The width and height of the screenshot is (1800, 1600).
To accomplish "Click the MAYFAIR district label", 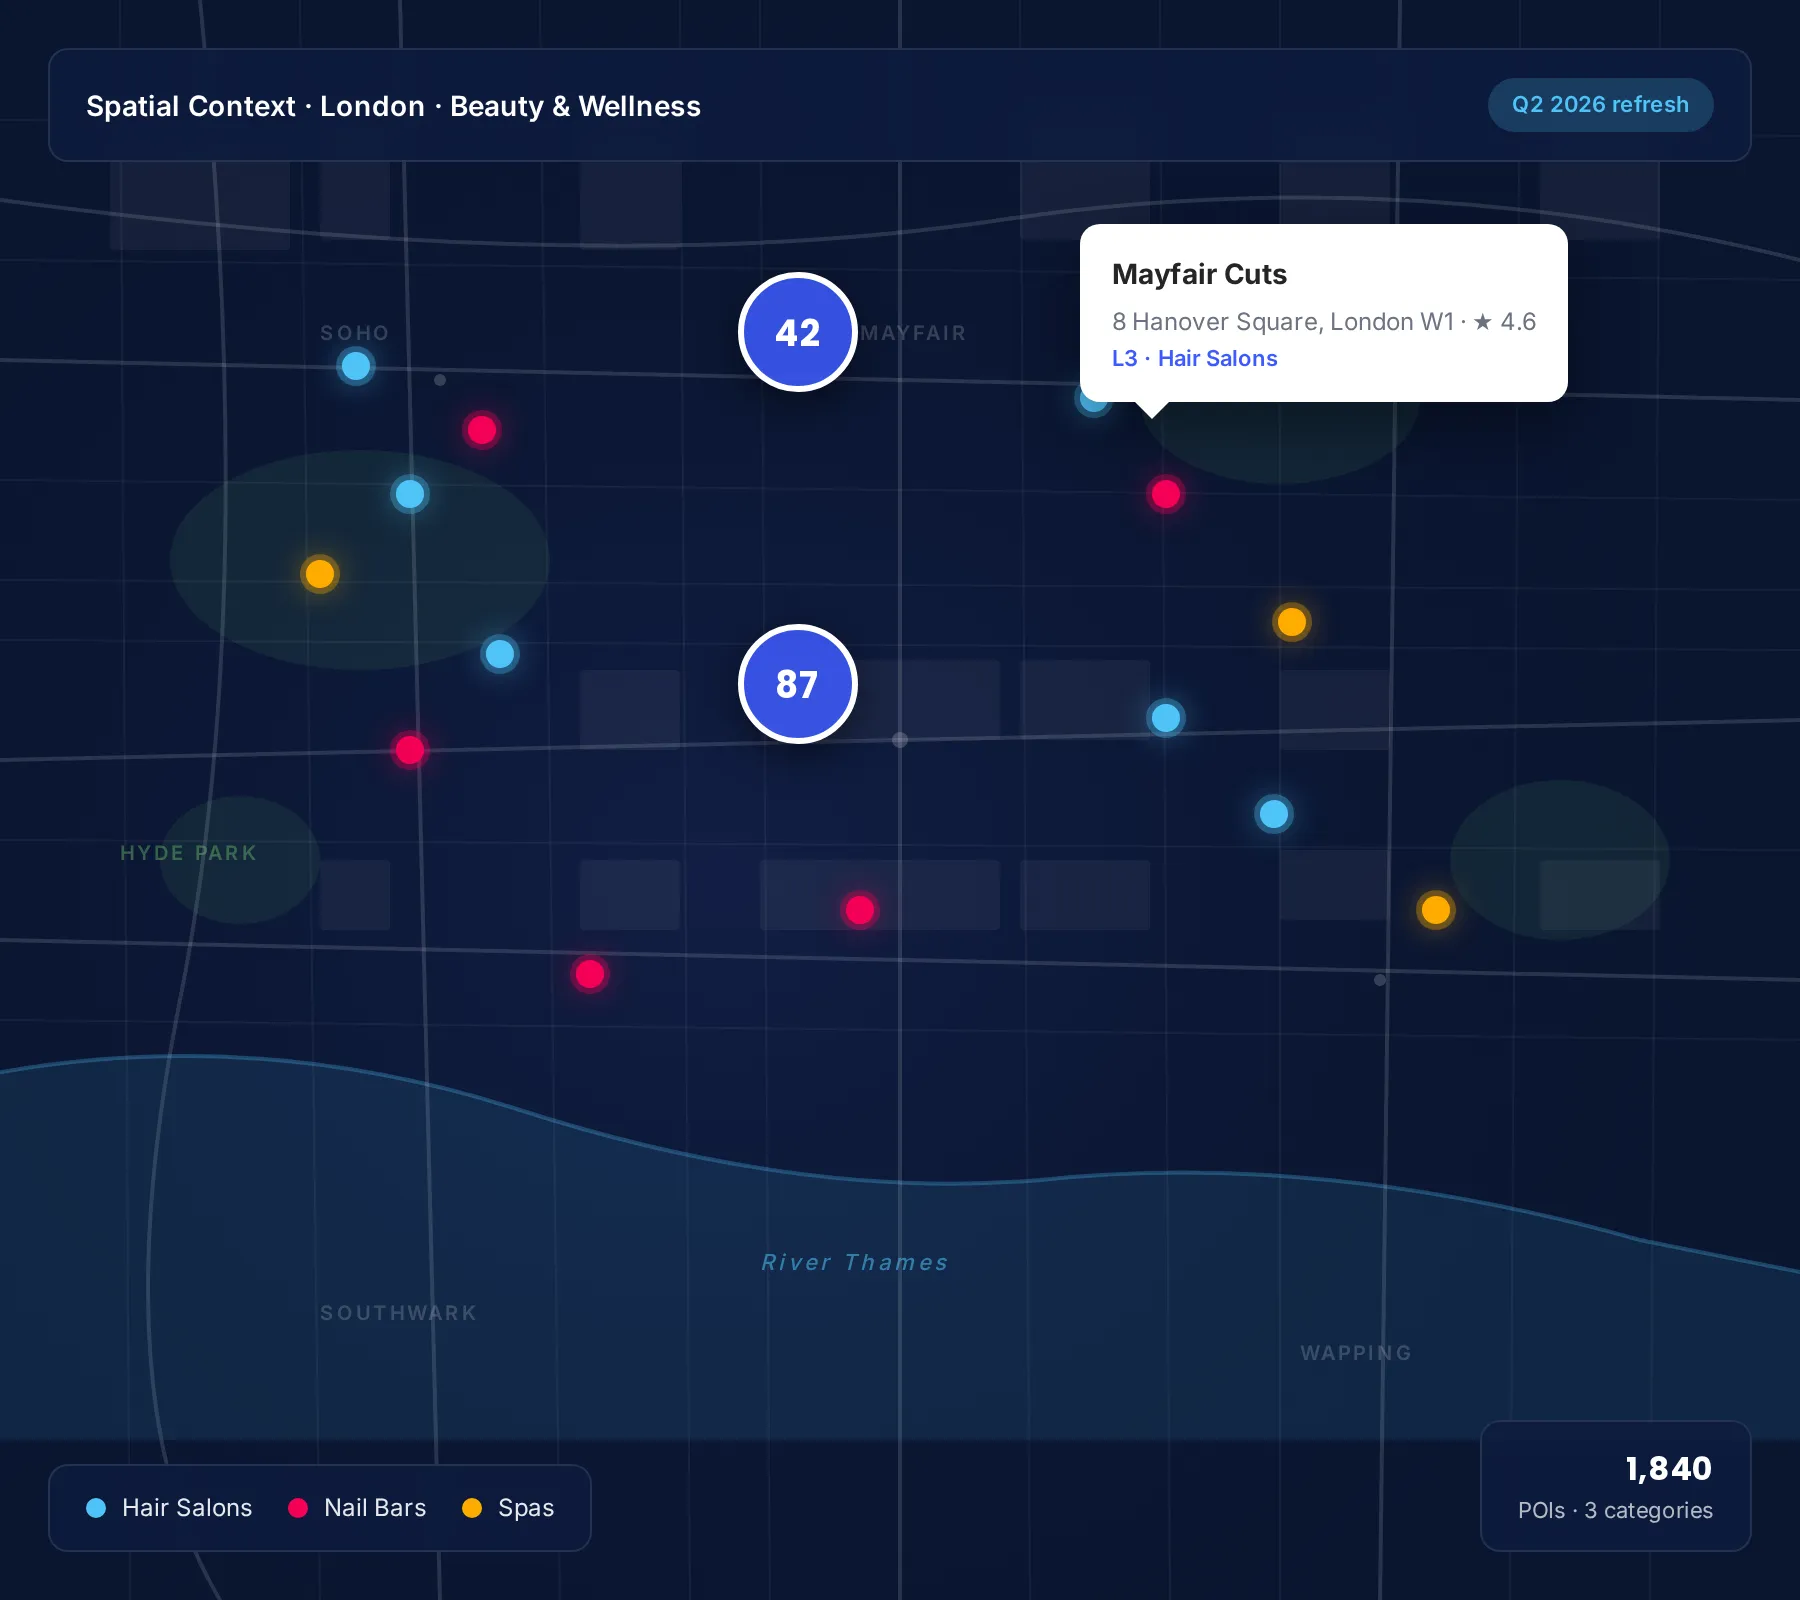I will click(x=914, y=333).
